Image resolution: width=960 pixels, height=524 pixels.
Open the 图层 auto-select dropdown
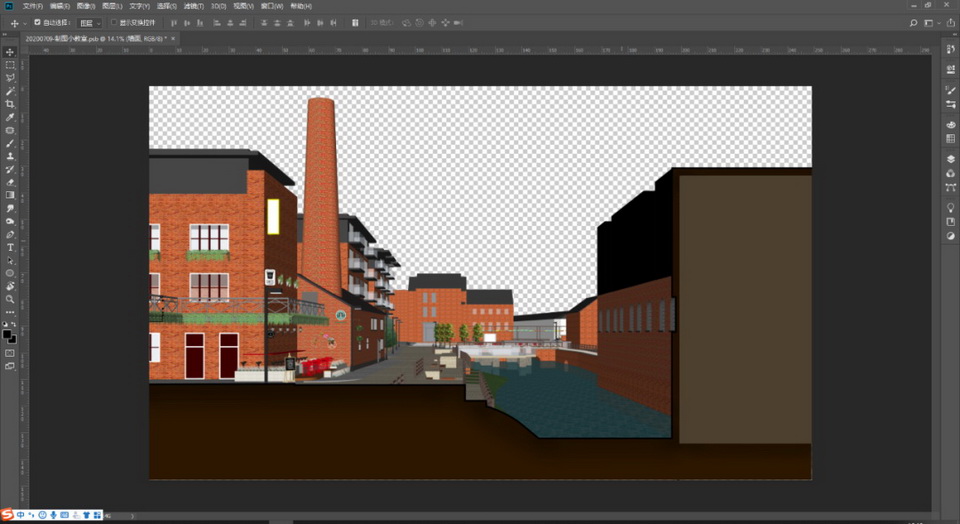[90, 22]
